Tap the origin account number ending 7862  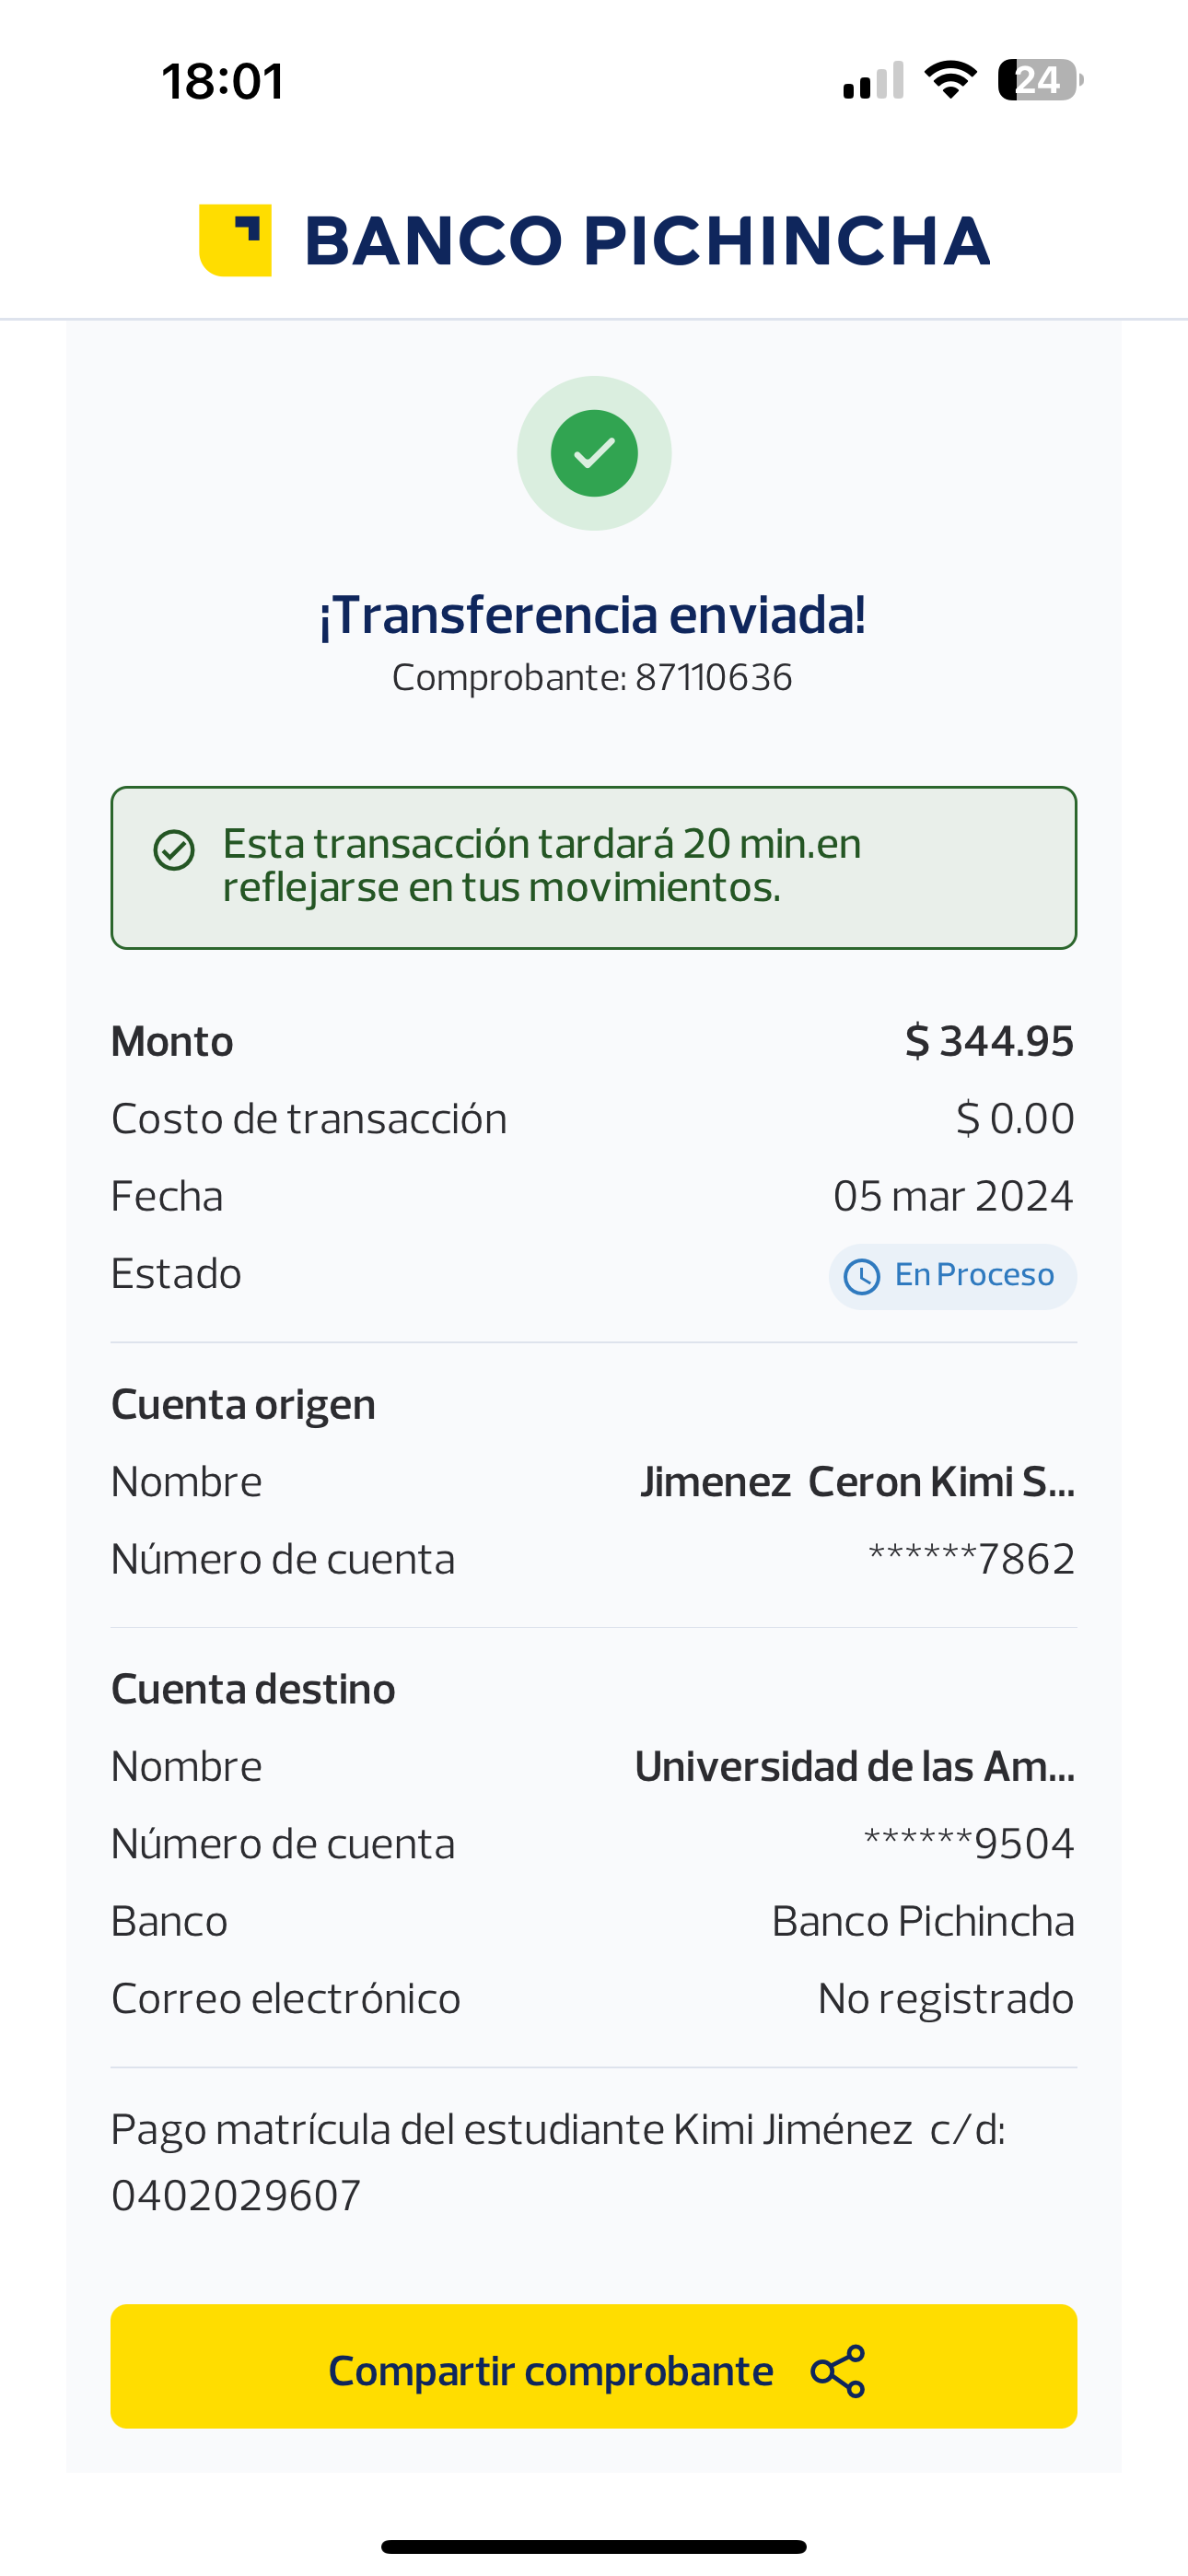coord(971,1559)
